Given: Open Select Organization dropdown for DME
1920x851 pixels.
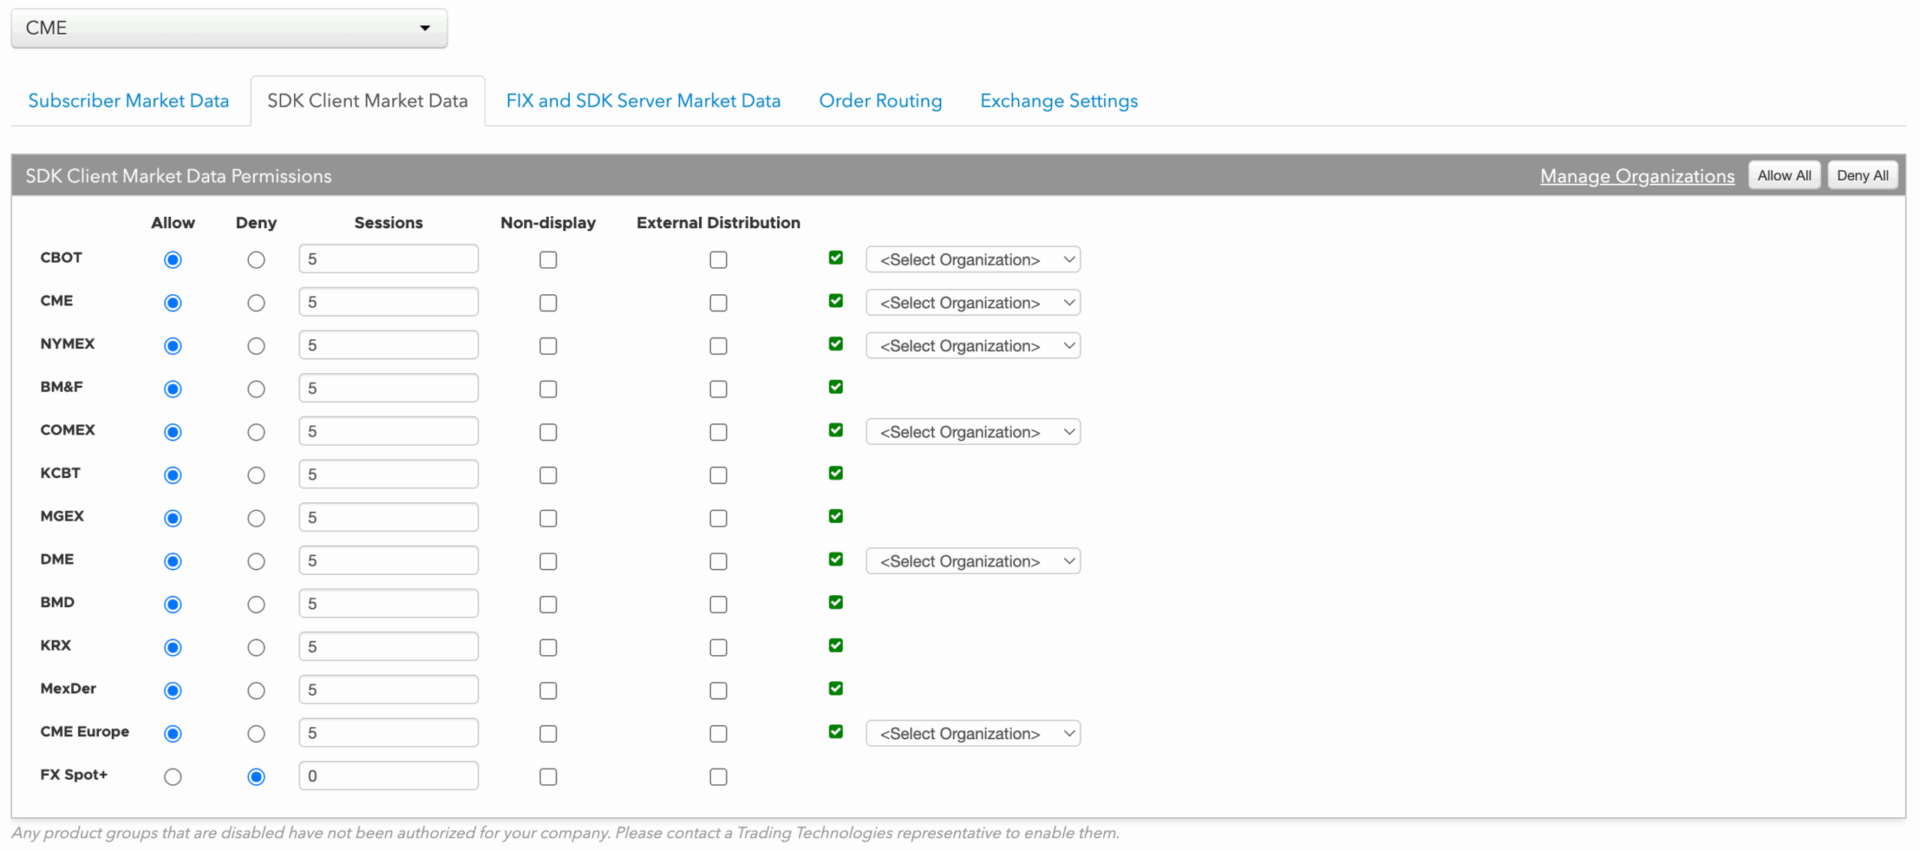Looking at the screenshot, I should point(973,562).
